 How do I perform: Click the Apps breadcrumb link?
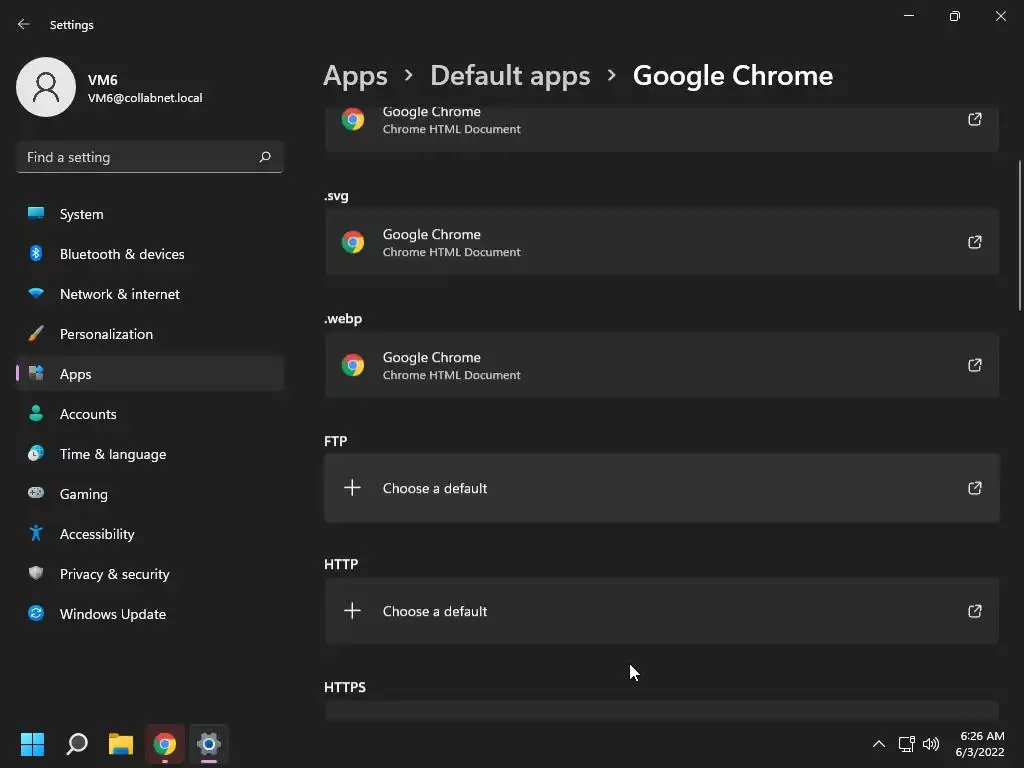coord(355,76)
